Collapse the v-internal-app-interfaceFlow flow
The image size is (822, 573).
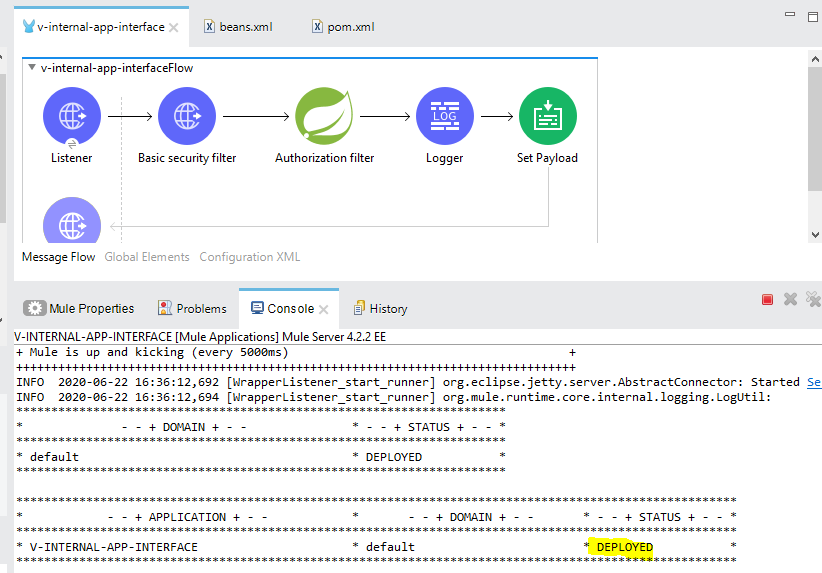(x=32, y=68)
